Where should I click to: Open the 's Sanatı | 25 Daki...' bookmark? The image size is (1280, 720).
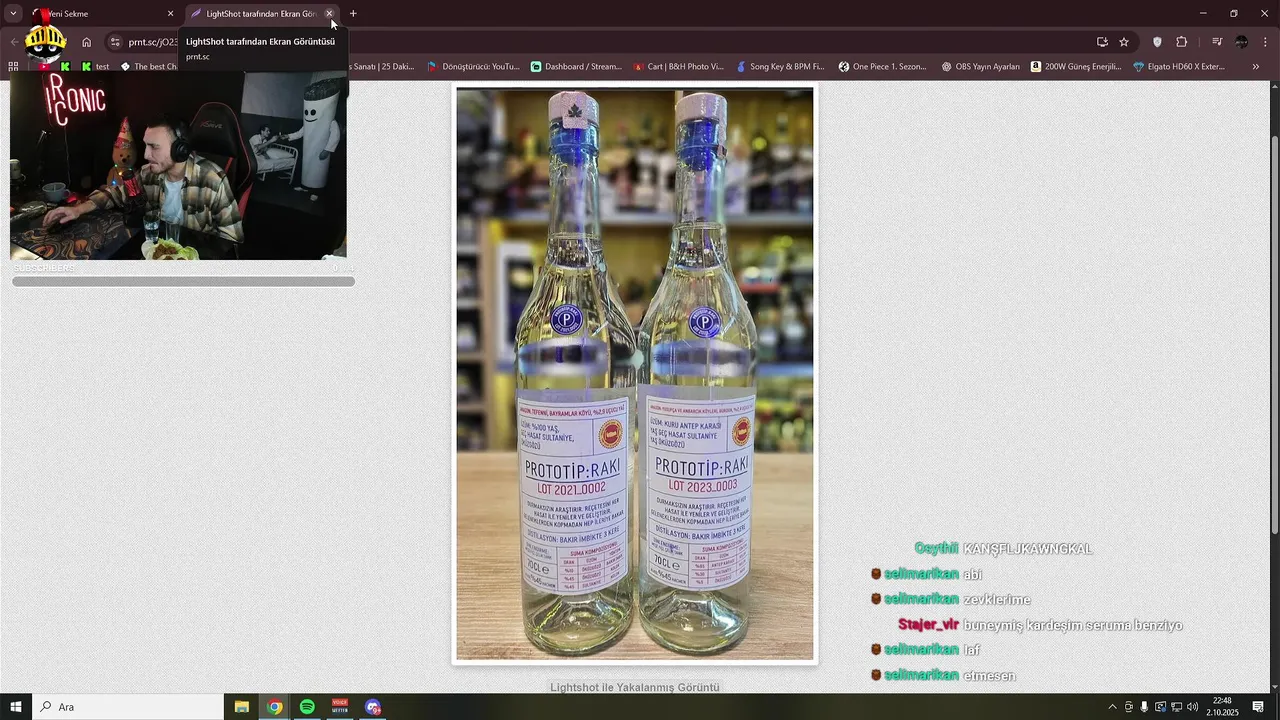coord(383,67)
